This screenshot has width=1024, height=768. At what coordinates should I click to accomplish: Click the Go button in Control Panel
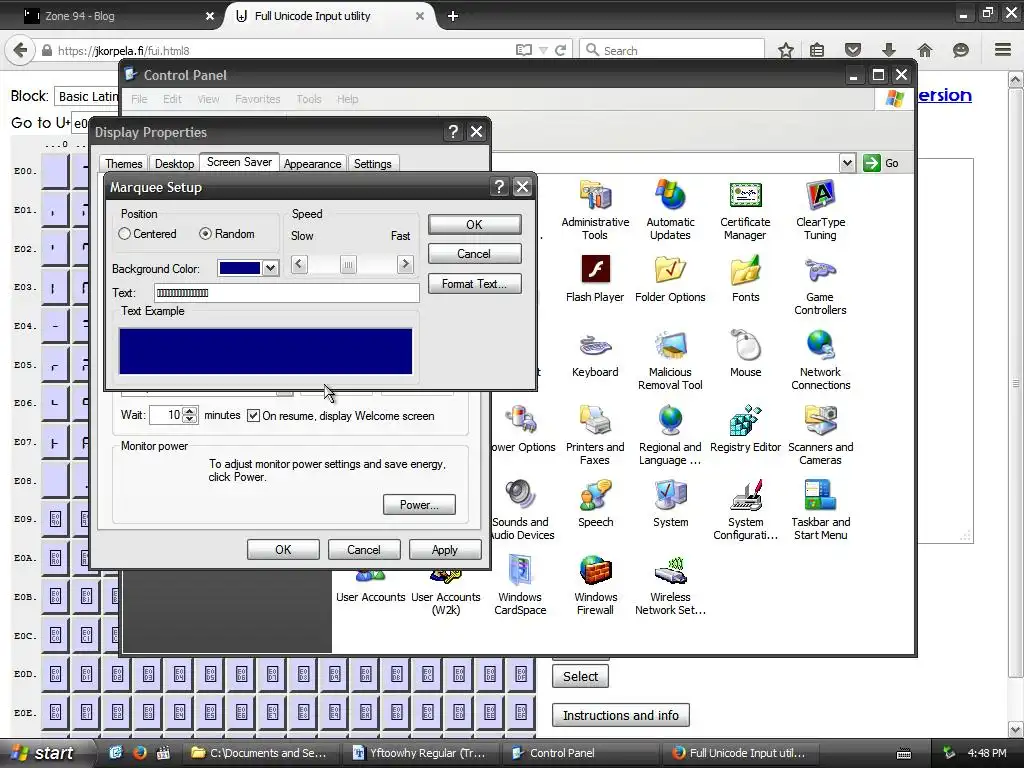click(x=882, y=163)
